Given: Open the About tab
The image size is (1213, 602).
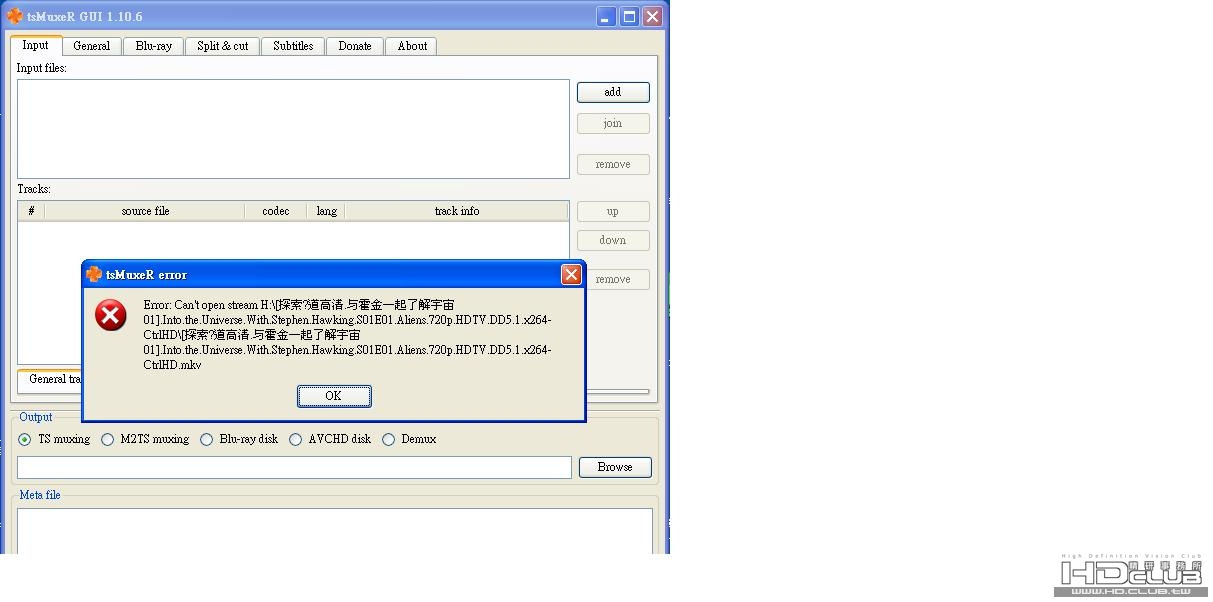Looking at the screenshot, I should pos(412,46).
